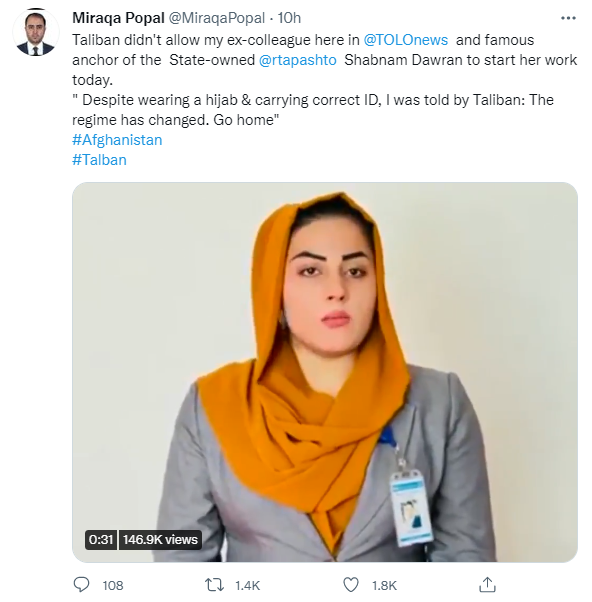Click the 0:31 video duration badge

[101, 540]
